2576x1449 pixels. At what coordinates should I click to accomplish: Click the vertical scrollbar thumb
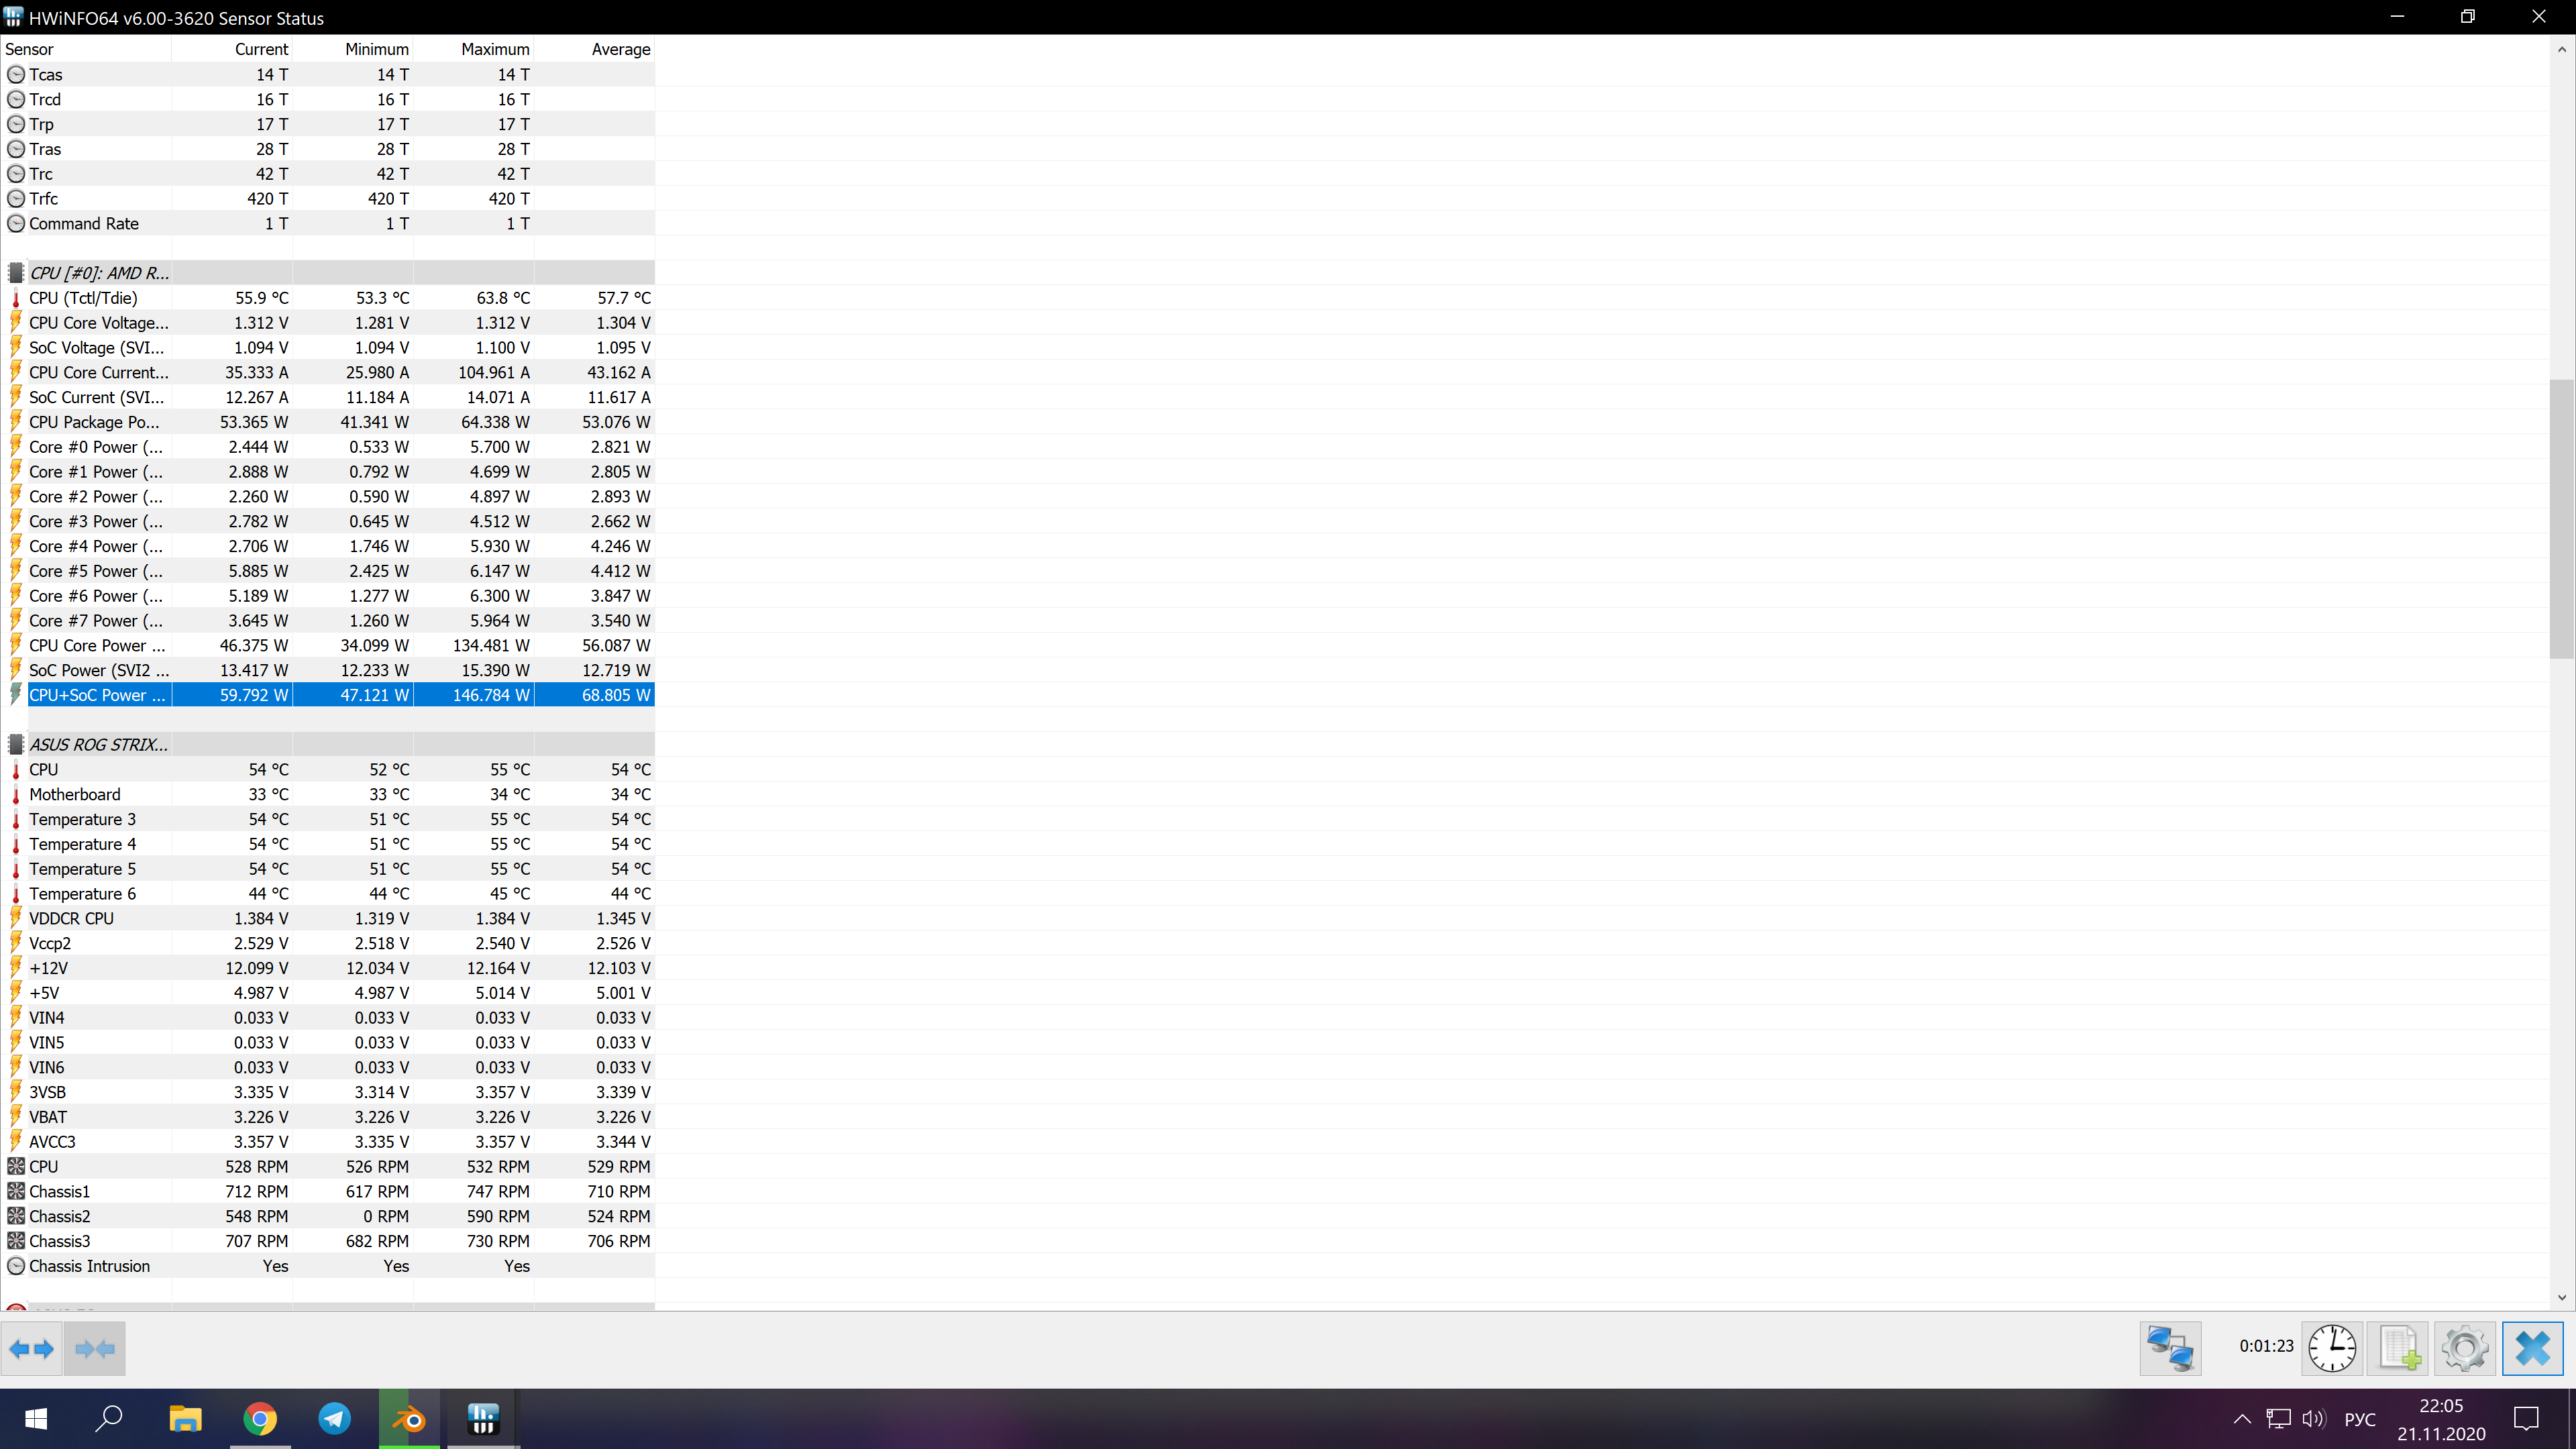point(2562,518)
